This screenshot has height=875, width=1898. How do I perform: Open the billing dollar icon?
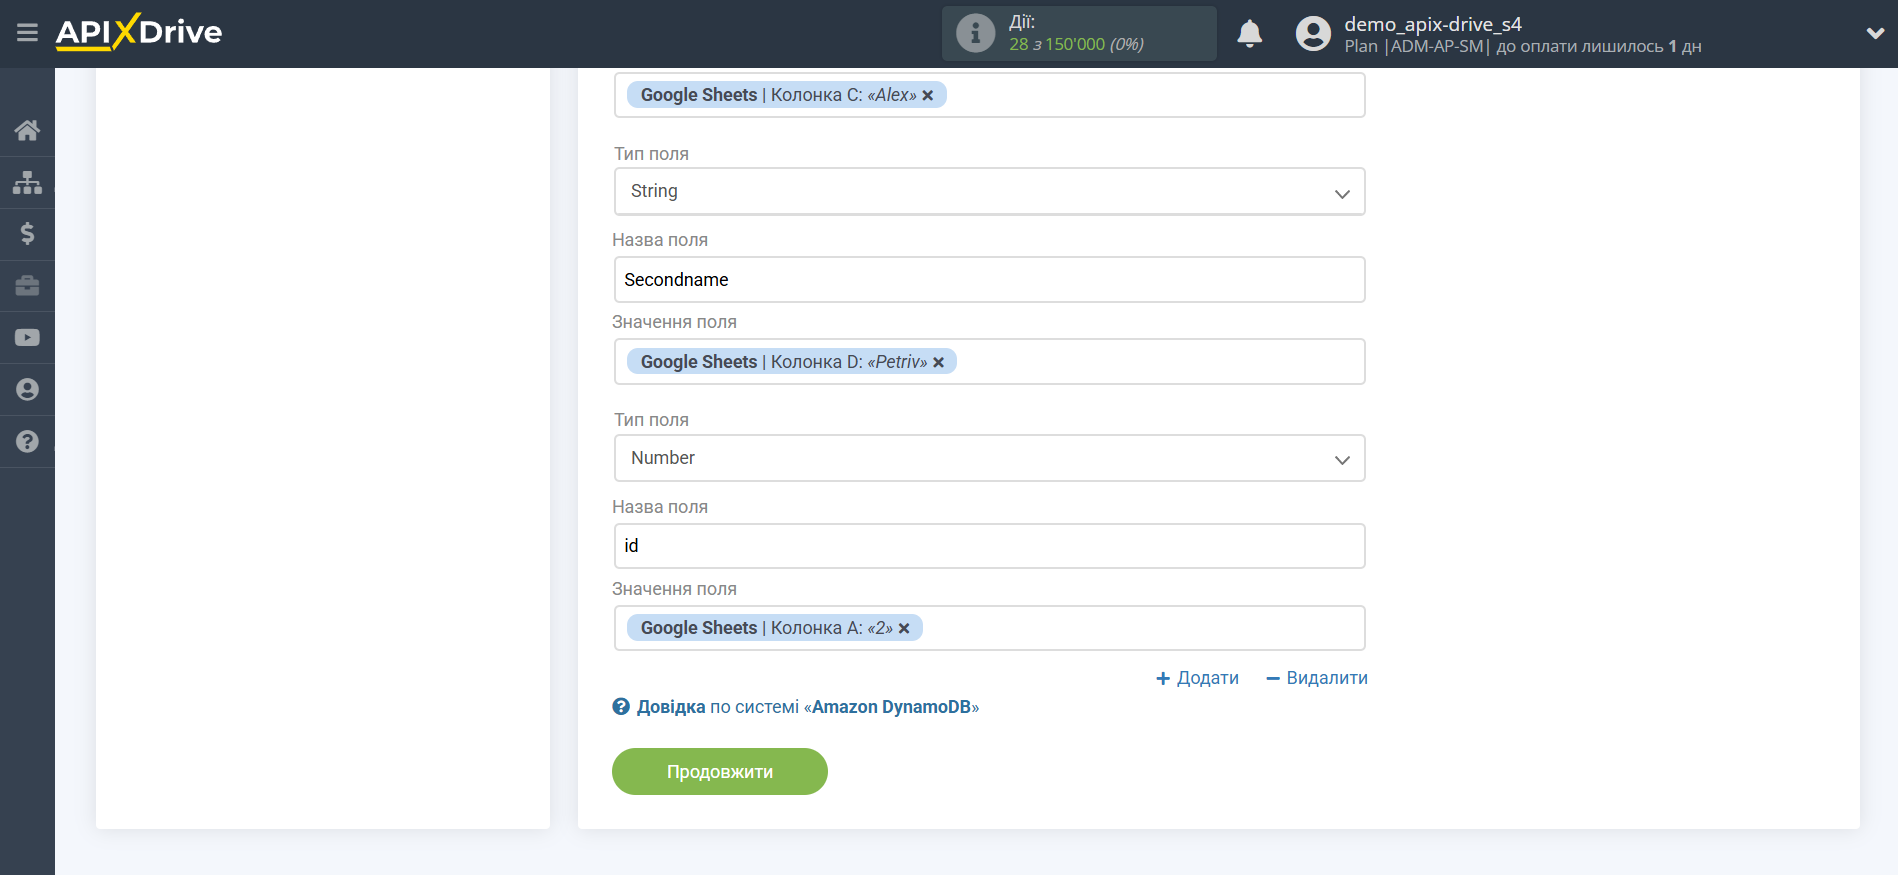[x=27, y=234]
